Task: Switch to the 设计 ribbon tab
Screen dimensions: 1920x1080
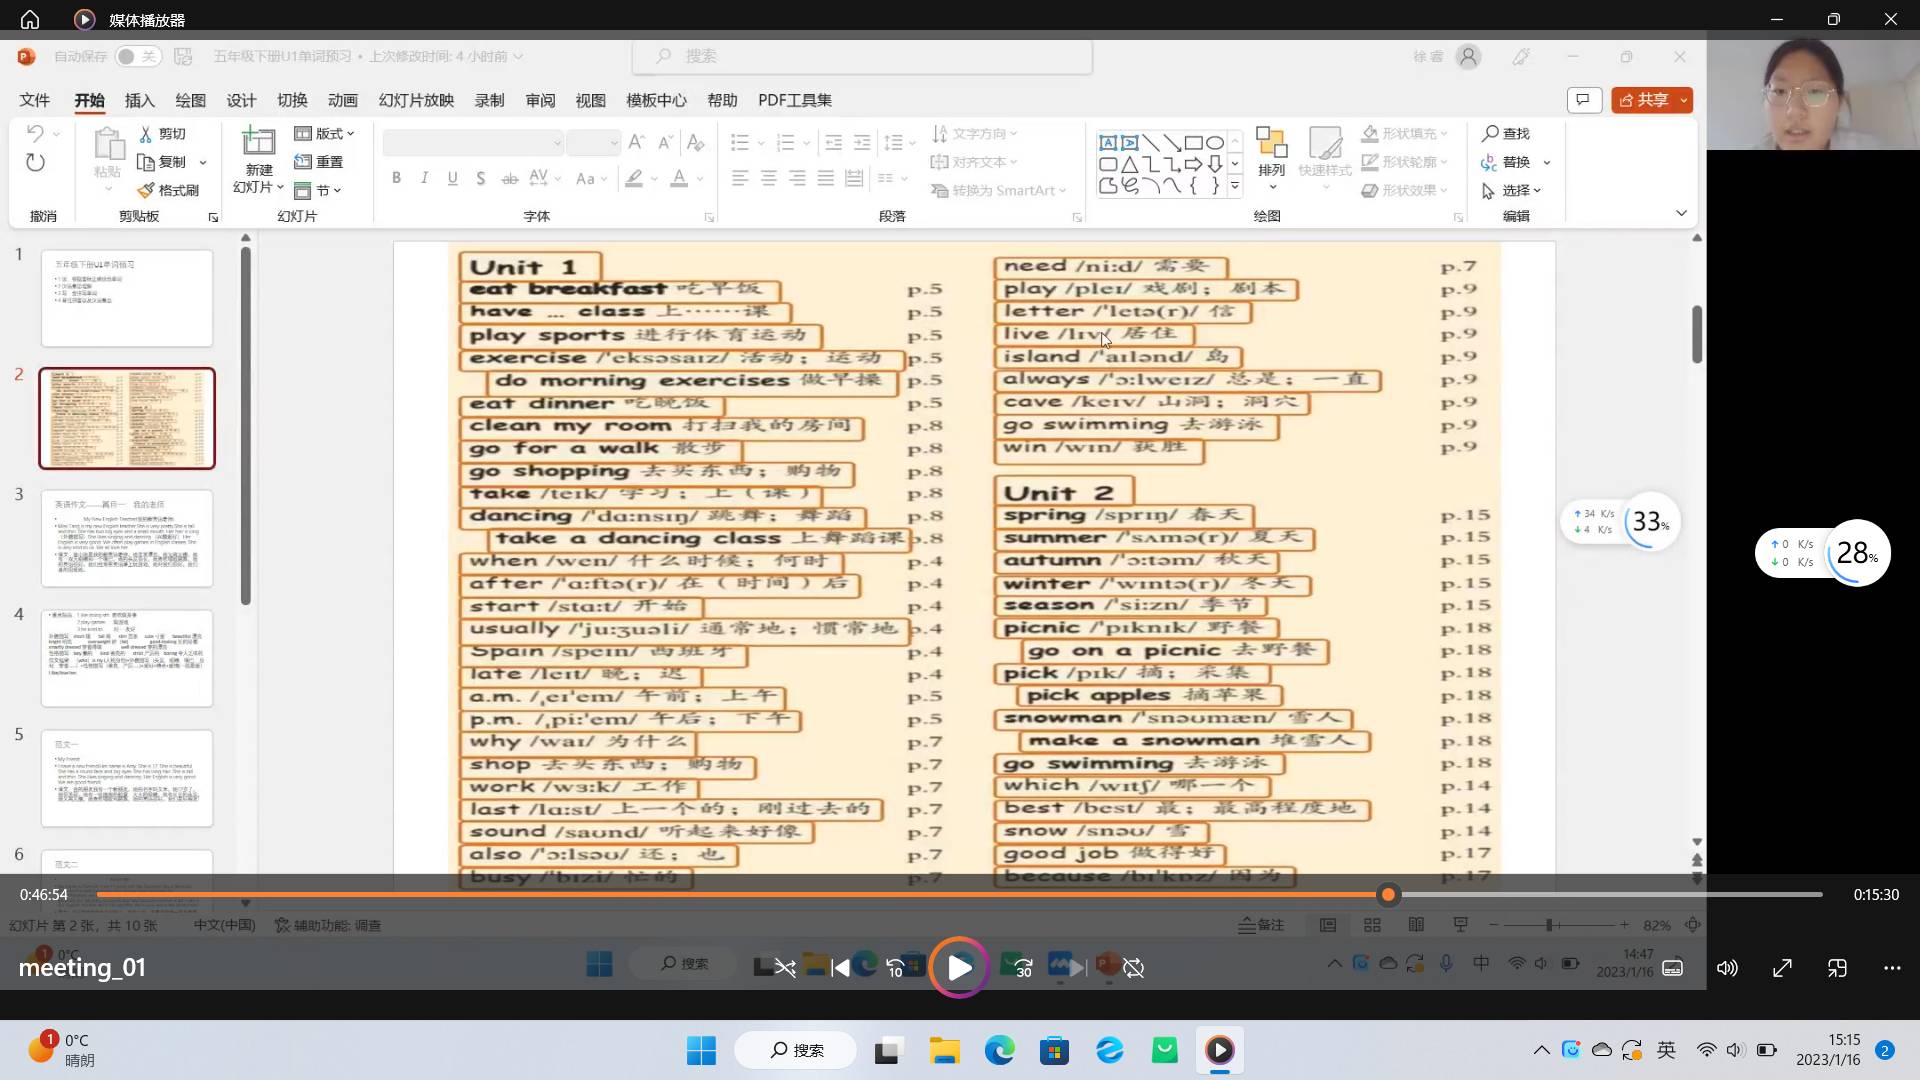Action: [x=241, y=100]
